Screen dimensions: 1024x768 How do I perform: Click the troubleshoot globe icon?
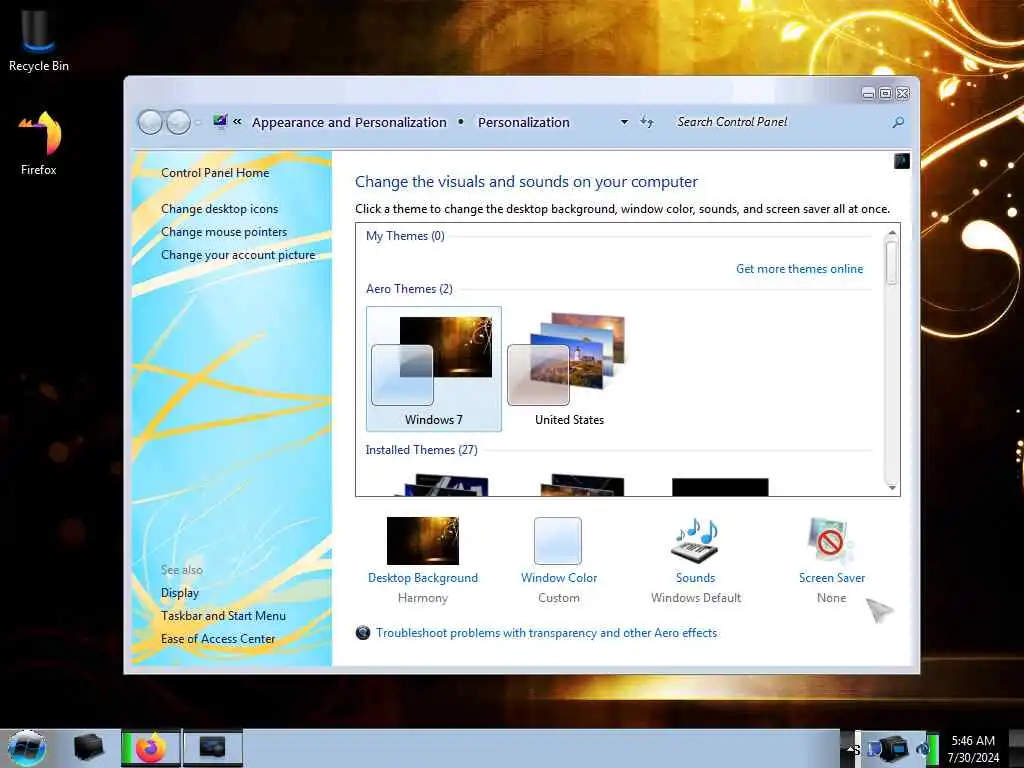coord(363,633)
